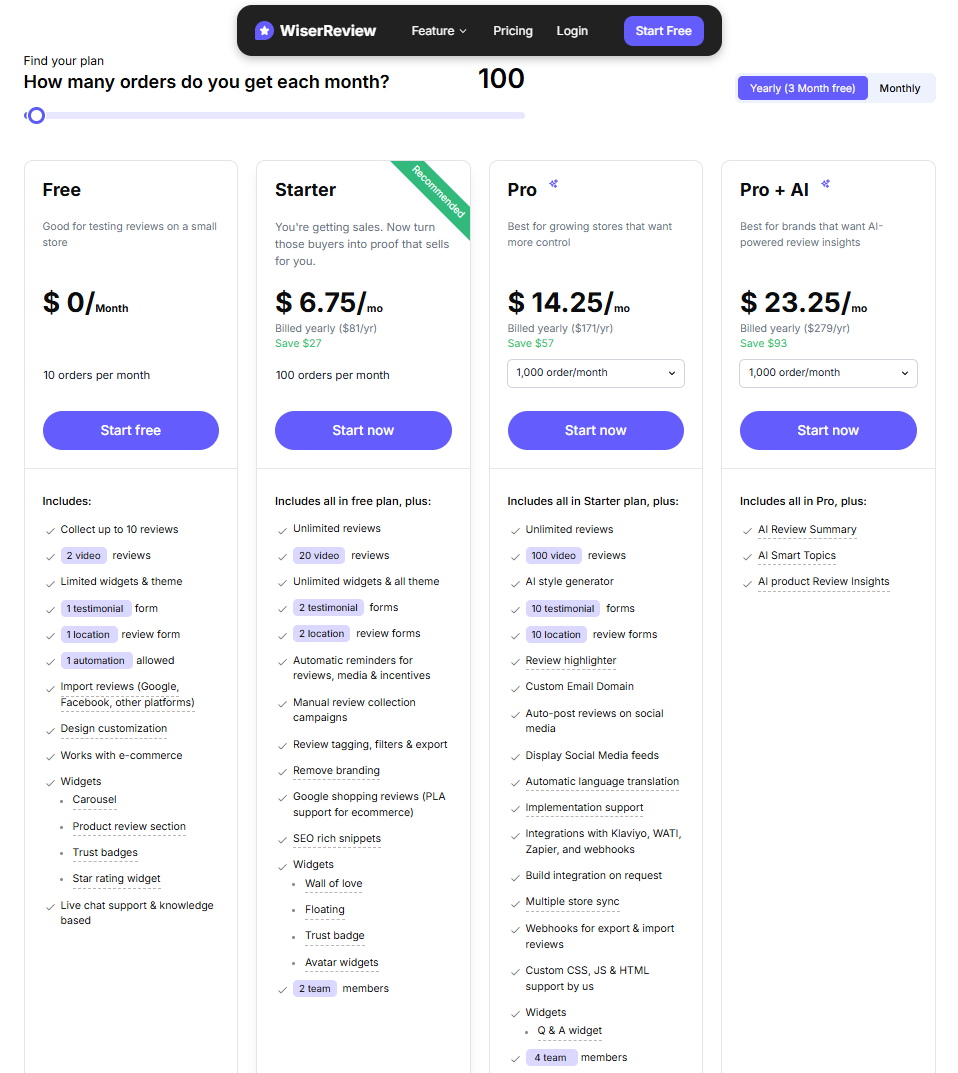Open the order quantity dropdown in Pro + AI
Screen dimensions: 958x1073
pos(828,373)
